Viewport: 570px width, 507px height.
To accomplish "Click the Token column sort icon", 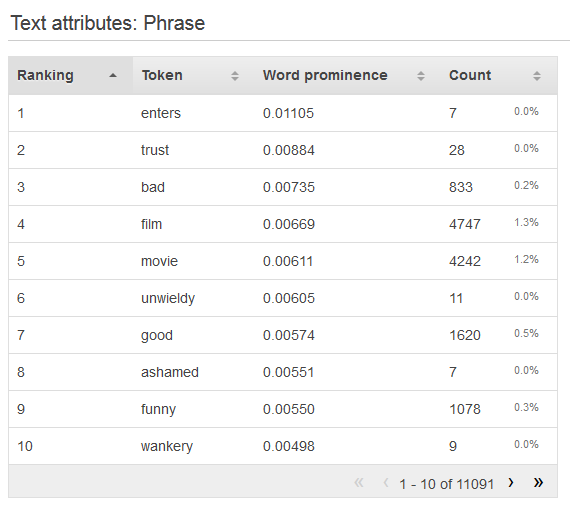I will 235,76.
